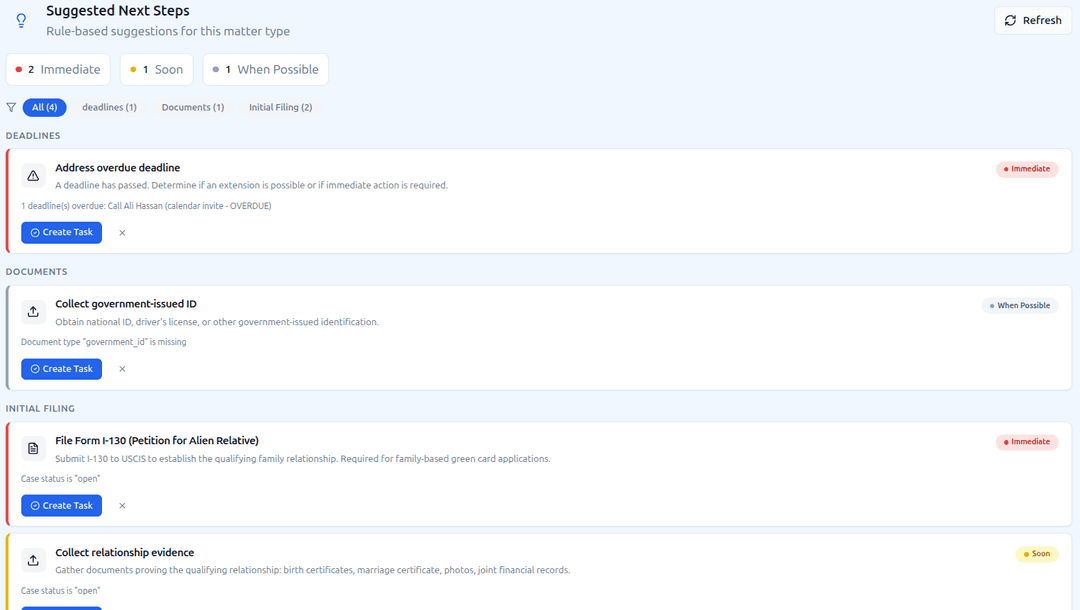Filter by Documents (1)

pos(193,107)
